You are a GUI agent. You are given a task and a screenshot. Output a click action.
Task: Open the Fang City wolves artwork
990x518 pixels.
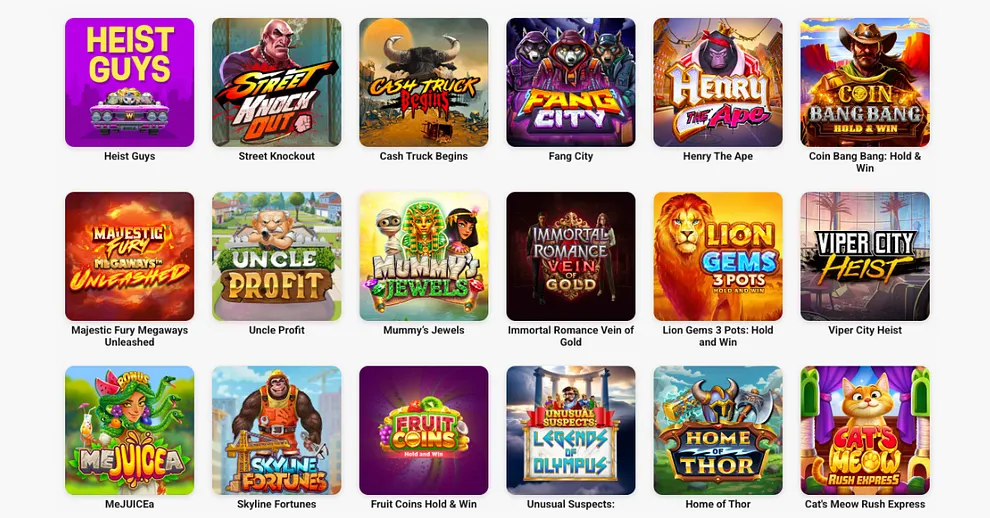(x=571, y=82)
